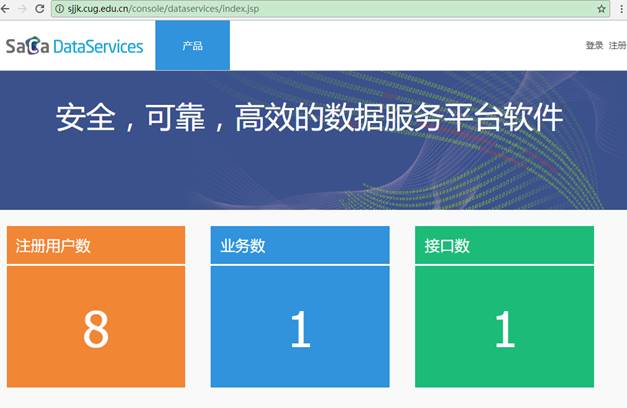Click the sjjk.cug.edu.cn address bar
The image size is (627, 408).
[330, 9]
